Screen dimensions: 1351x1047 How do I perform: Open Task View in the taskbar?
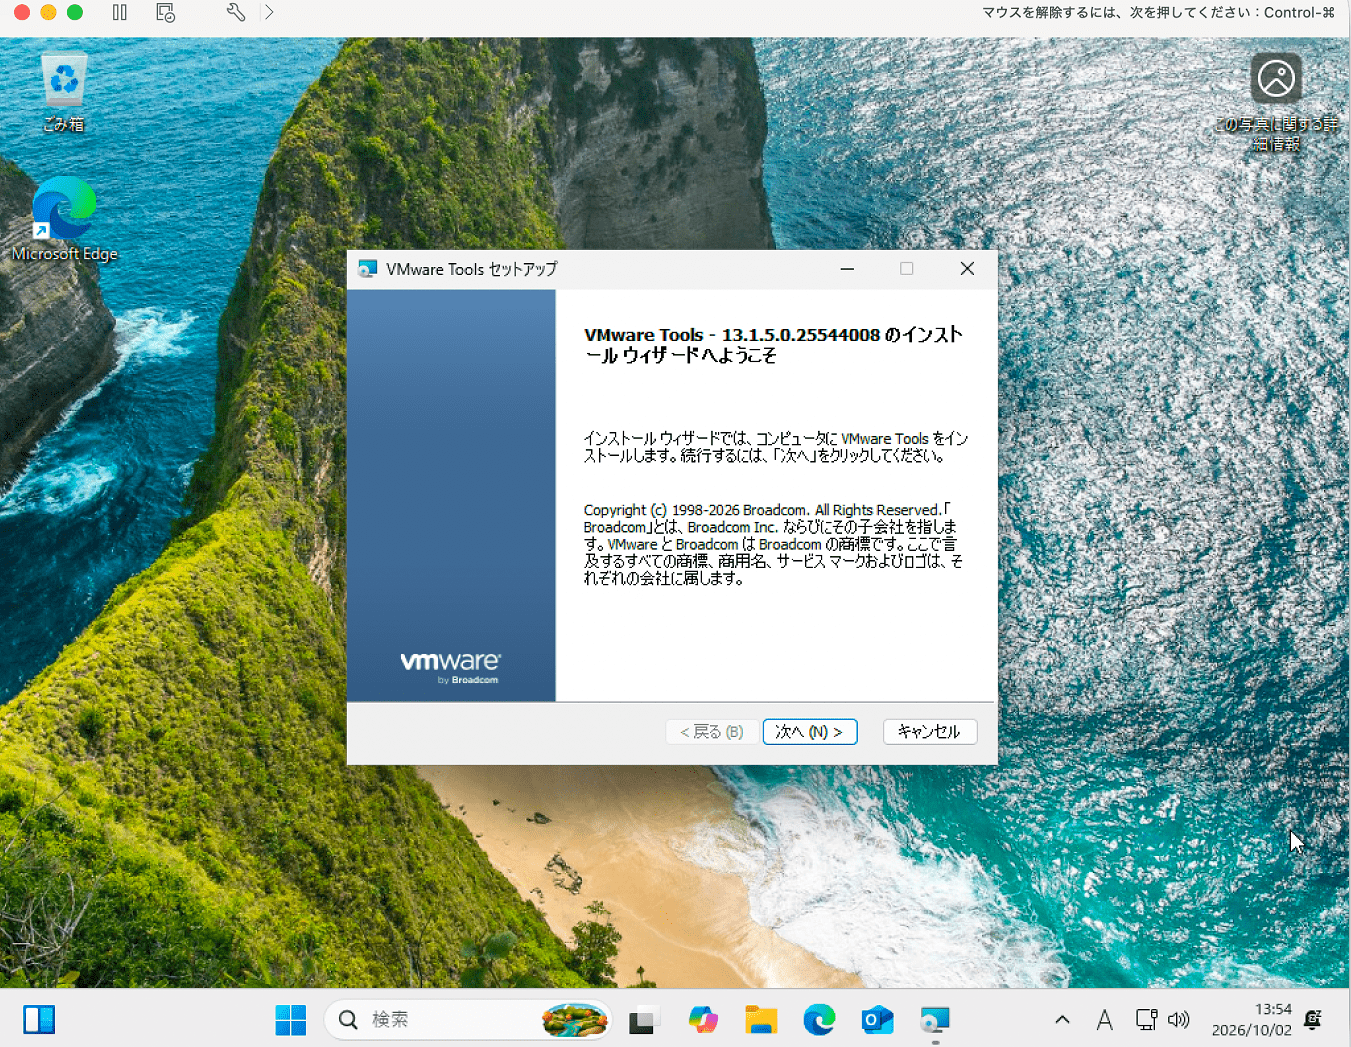[645, 1020]
